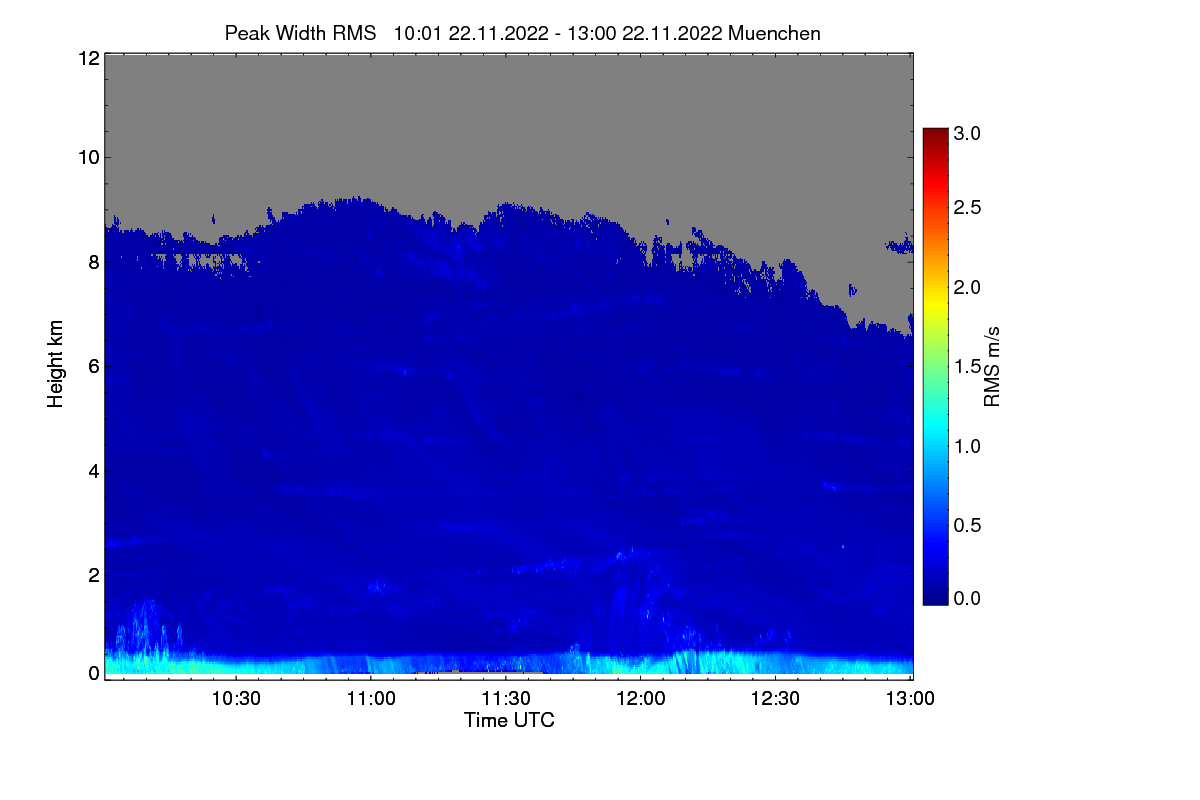
Task: Click the 11:30 time tick label
Action: [506, 698]
